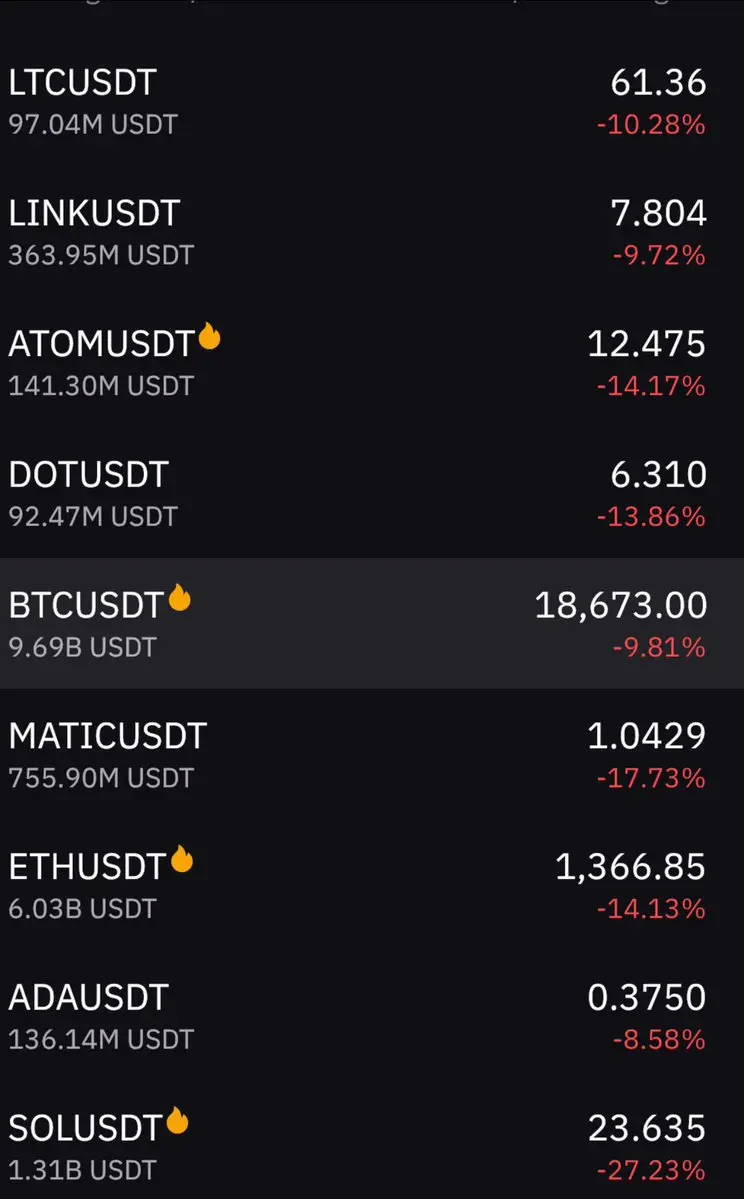Tap the LTCUSDT -10.28% change value
This screenshot has width=744, height=1199.
click(651, 124)
